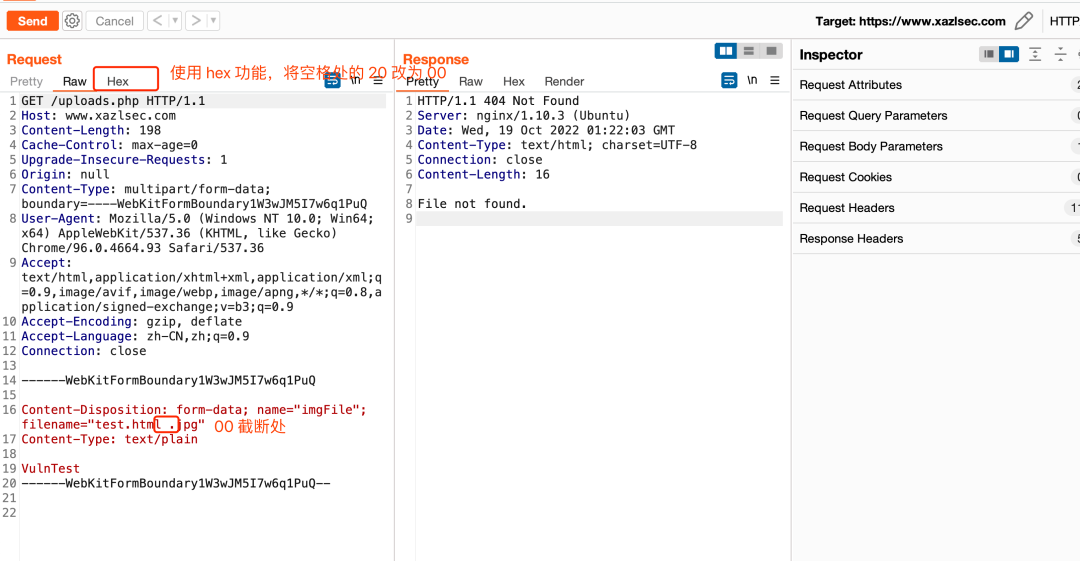Dock Inspector on the left side icon

tap(988, 54)
